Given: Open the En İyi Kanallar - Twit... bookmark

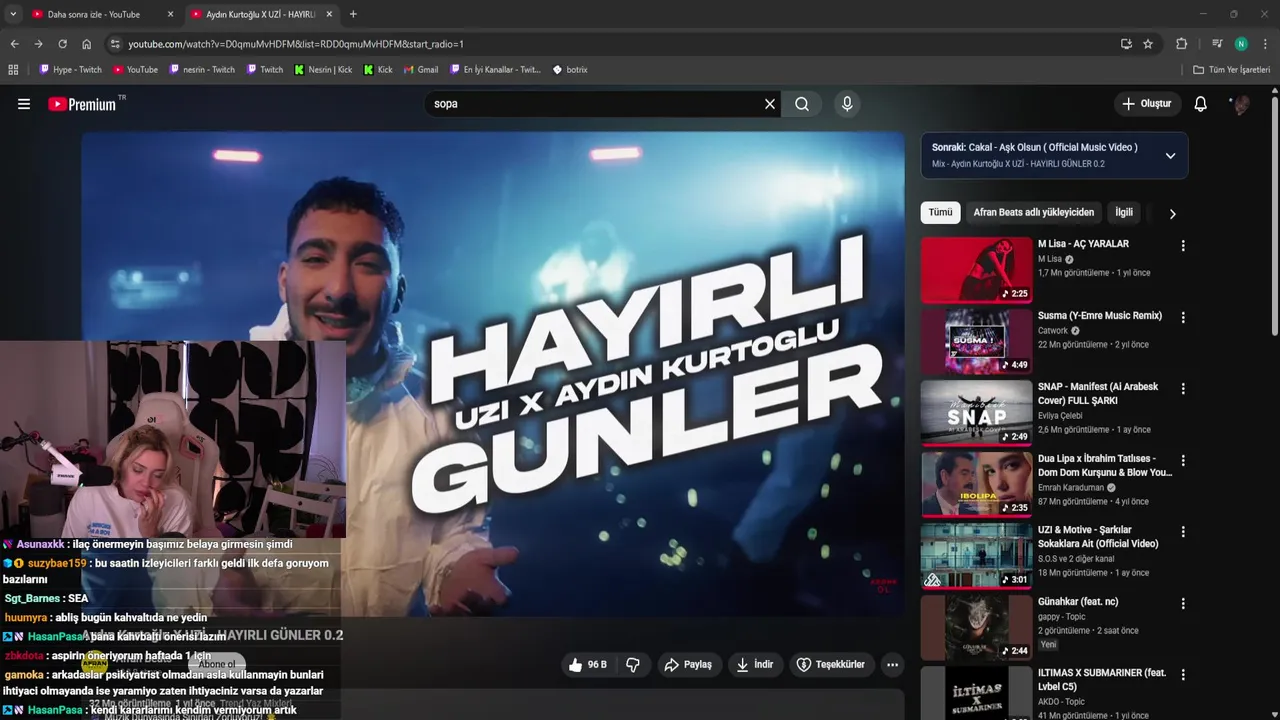Looking at the screenshot, I should coord(495,70).
